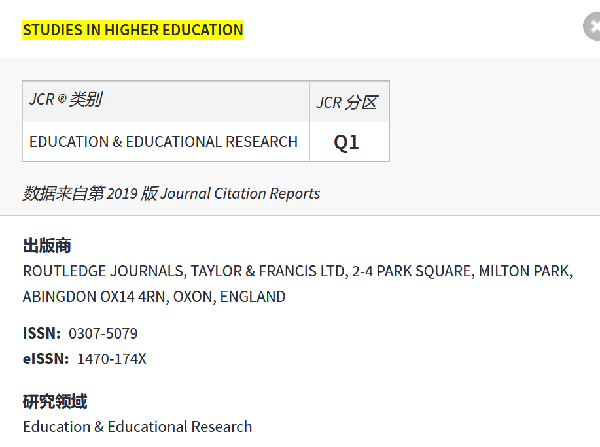Click the Education & Educational Research research area

coord(137,427)
